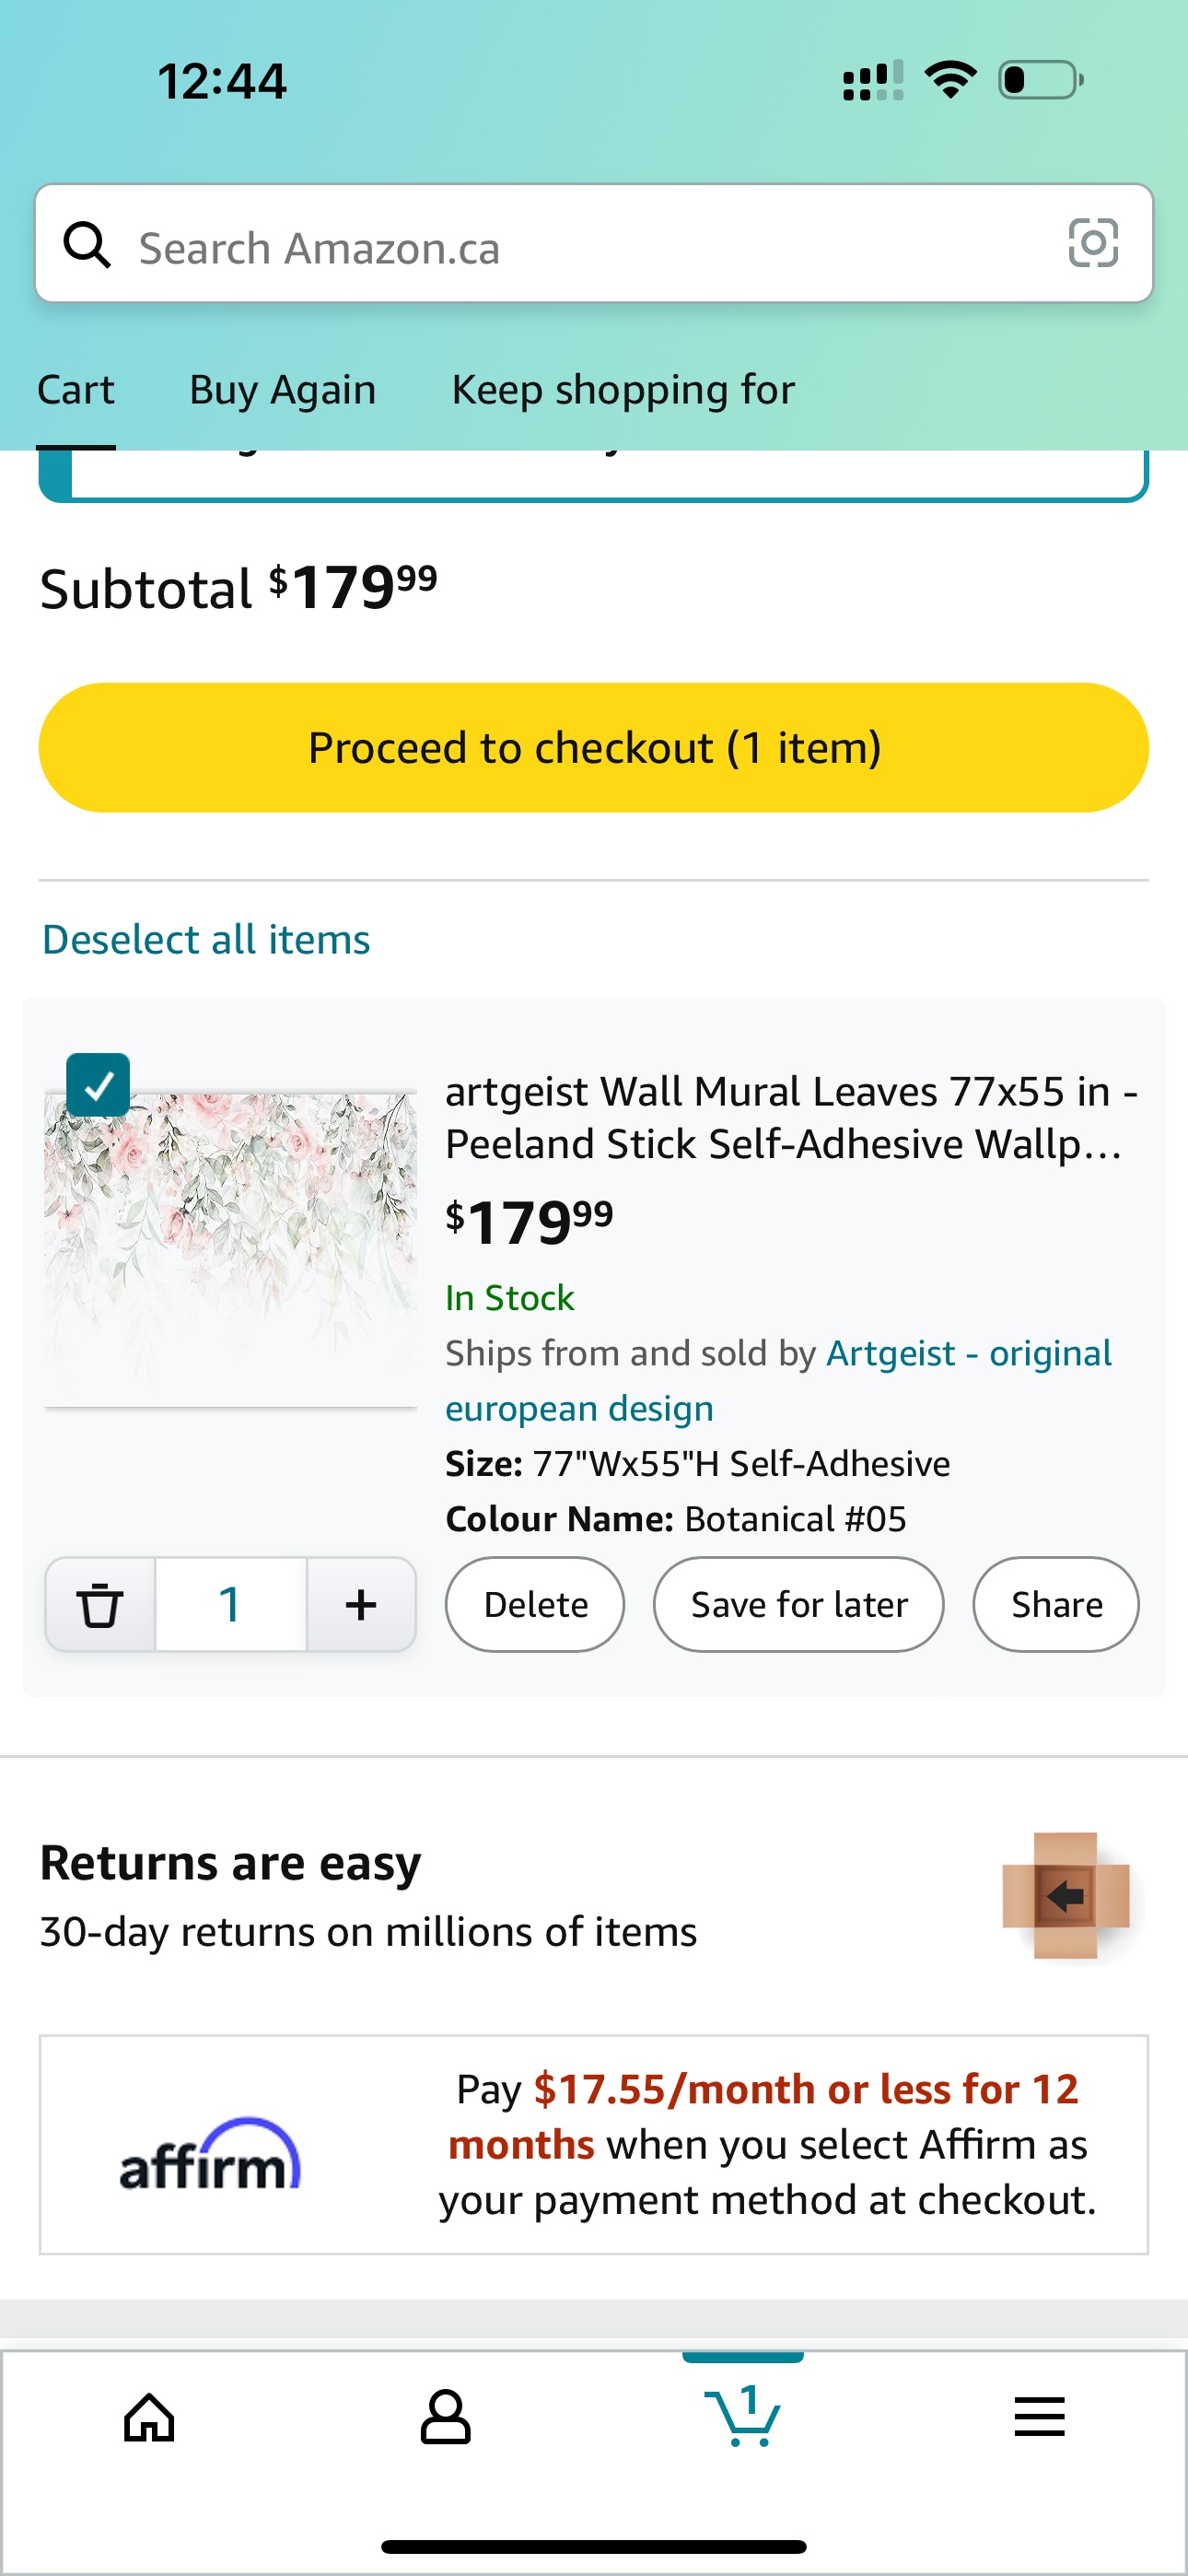Select the Cart tab

pyautogui.click(x=76, y=390)
